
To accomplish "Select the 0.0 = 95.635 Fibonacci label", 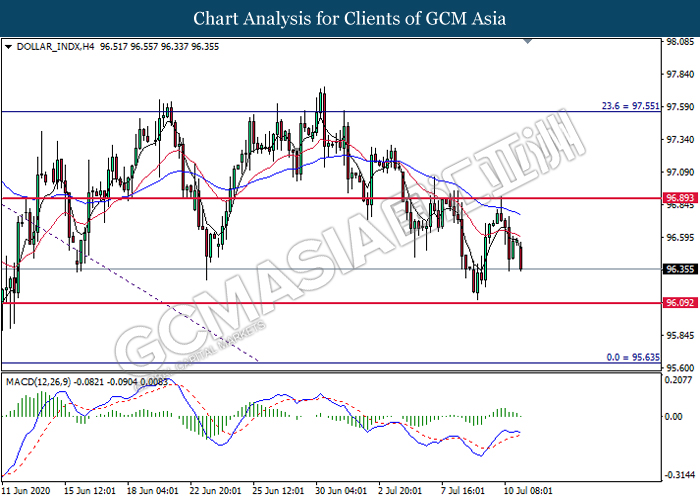I will pos(633,357).
